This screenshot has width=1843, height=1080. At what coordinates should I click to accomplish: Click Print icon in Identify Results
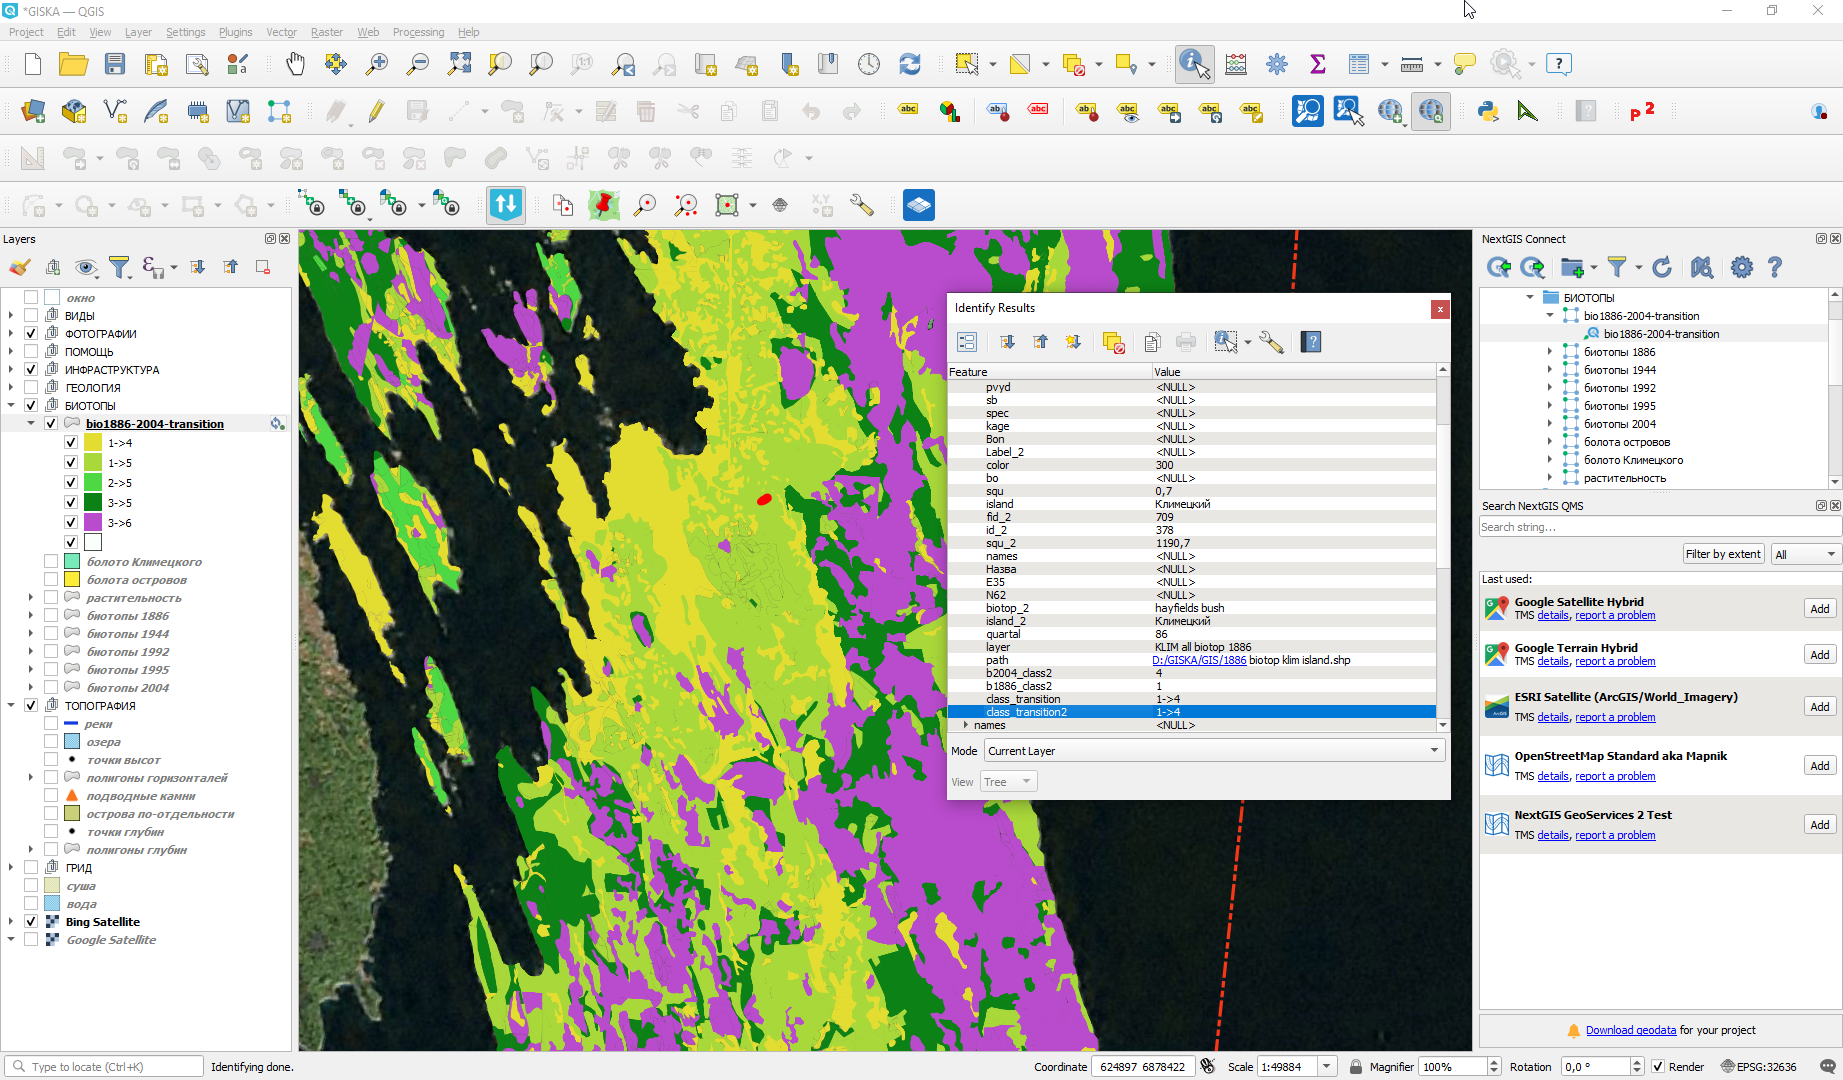tap(1186, 342)
